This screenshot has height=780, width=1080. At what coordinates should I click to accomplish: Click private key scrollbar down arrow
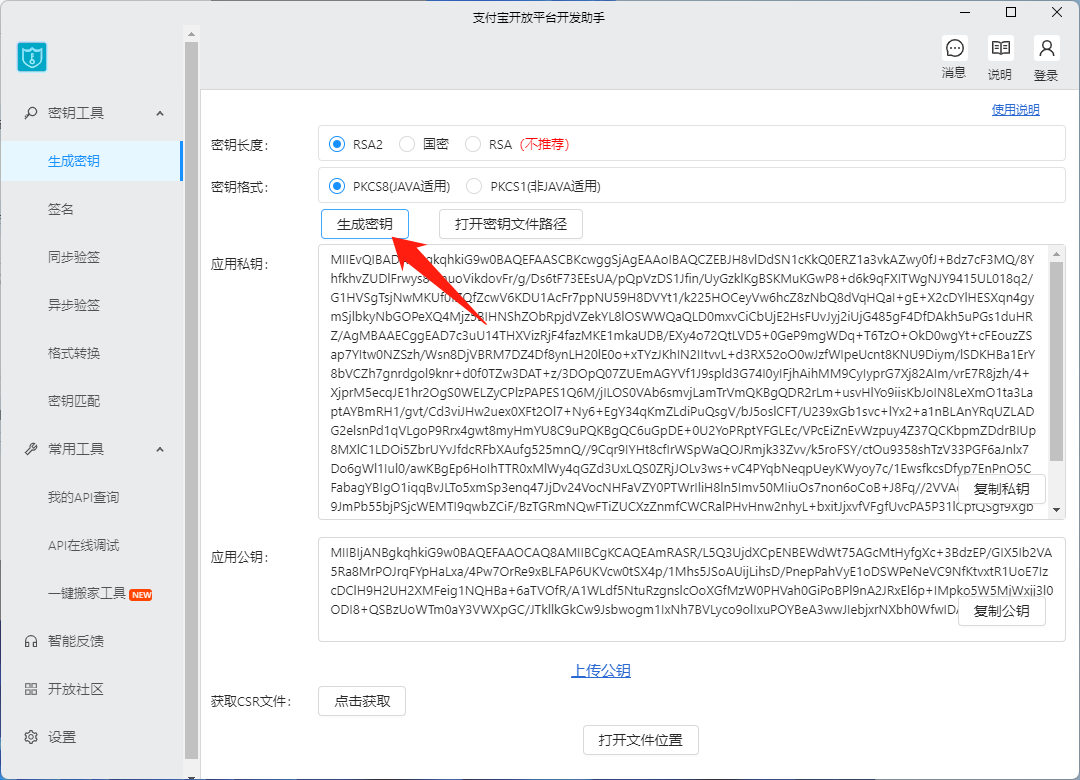[x=1057, y=511]
